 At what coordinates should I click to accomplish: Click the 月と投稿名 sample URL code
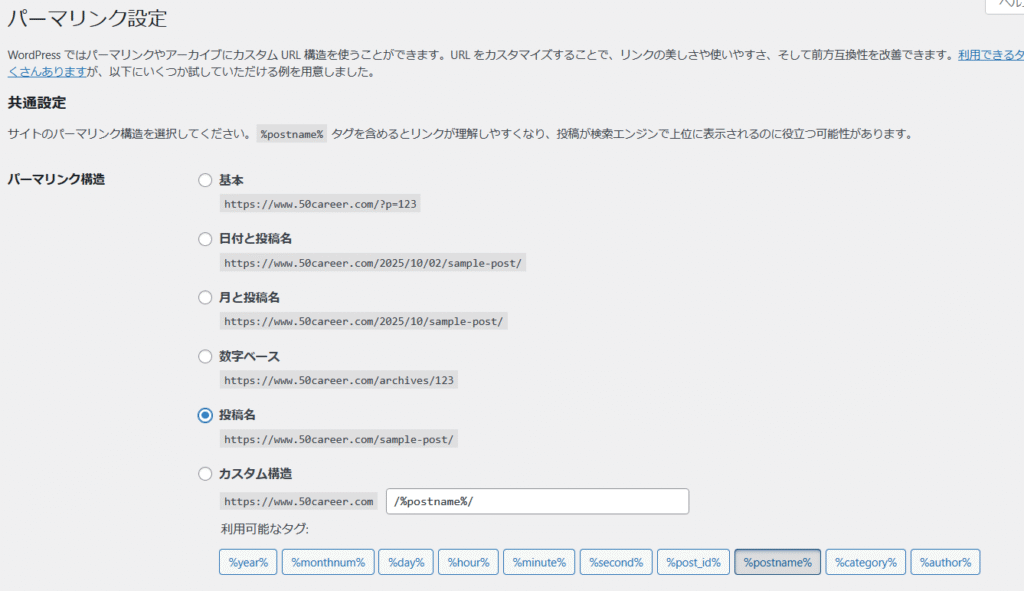[x=364, y=322]
